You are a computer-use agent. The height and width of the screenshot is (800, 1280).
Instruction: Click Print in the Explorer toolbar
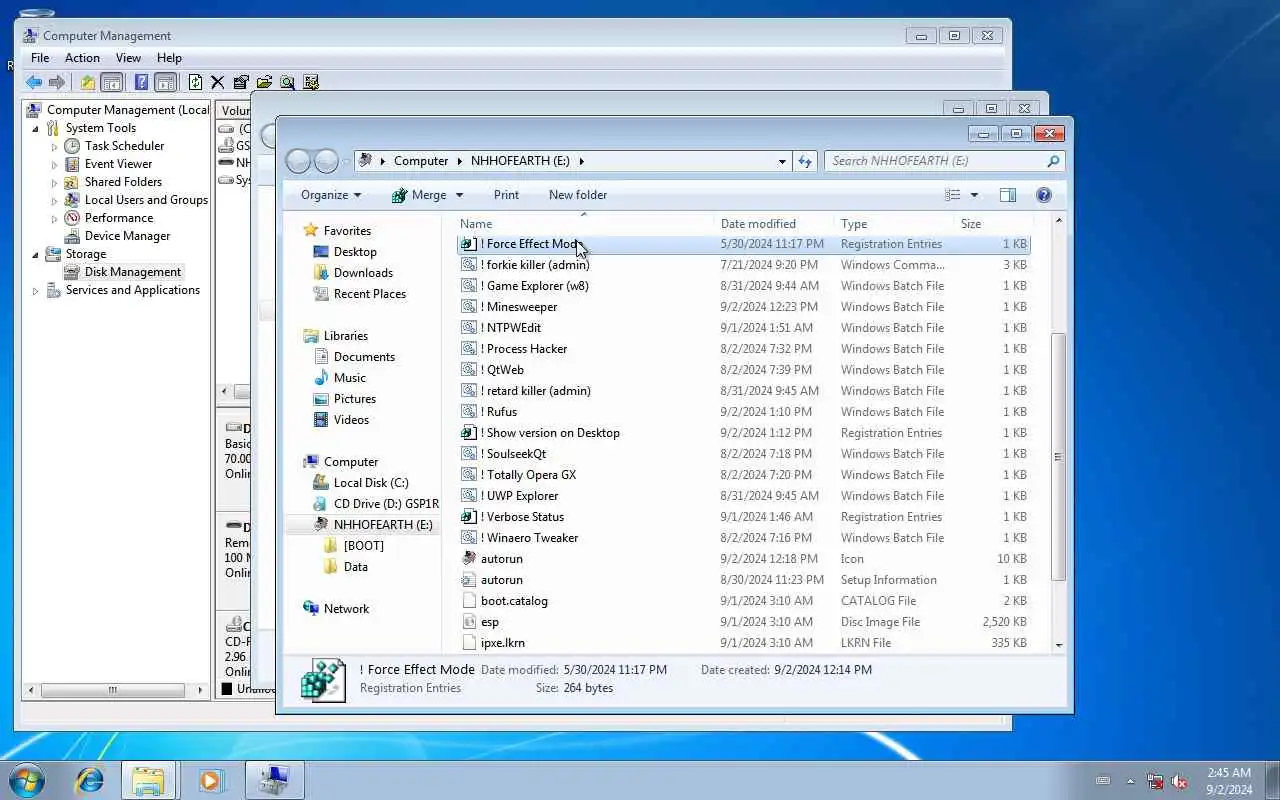[506, 195]
